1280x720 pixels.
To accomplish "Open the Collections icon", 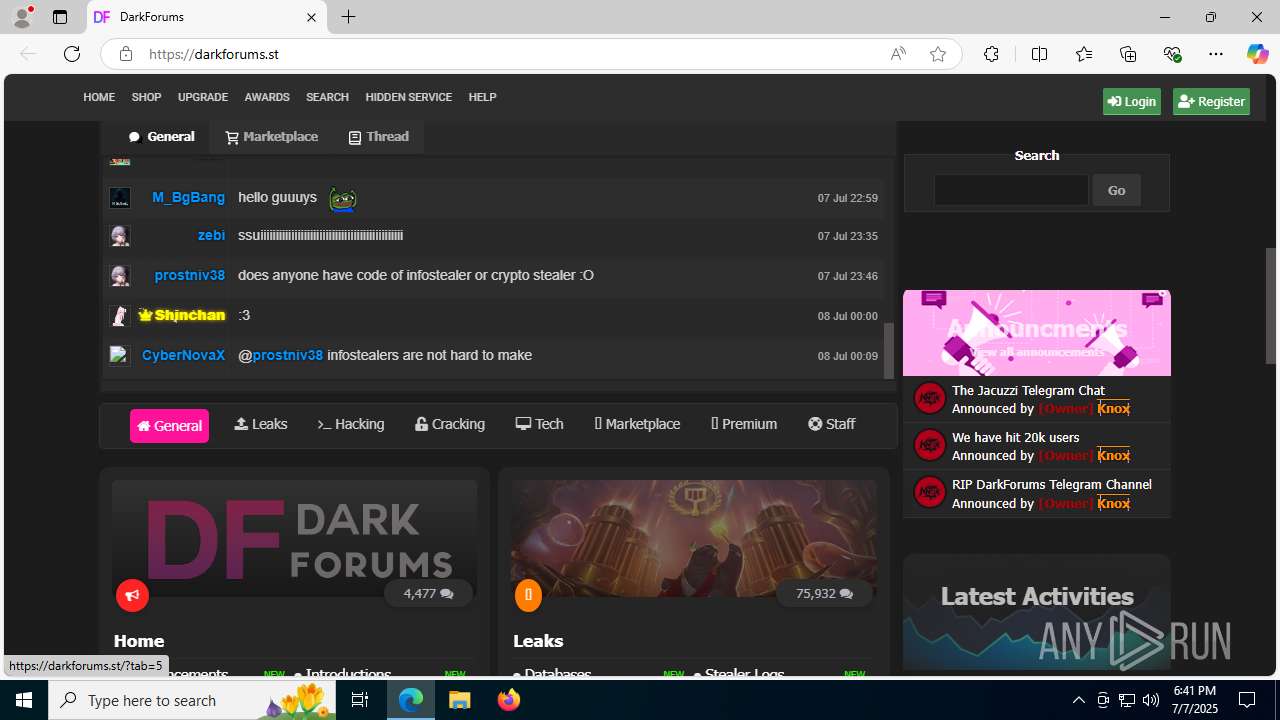I will pyautogui.click(x=1128, y=54).
